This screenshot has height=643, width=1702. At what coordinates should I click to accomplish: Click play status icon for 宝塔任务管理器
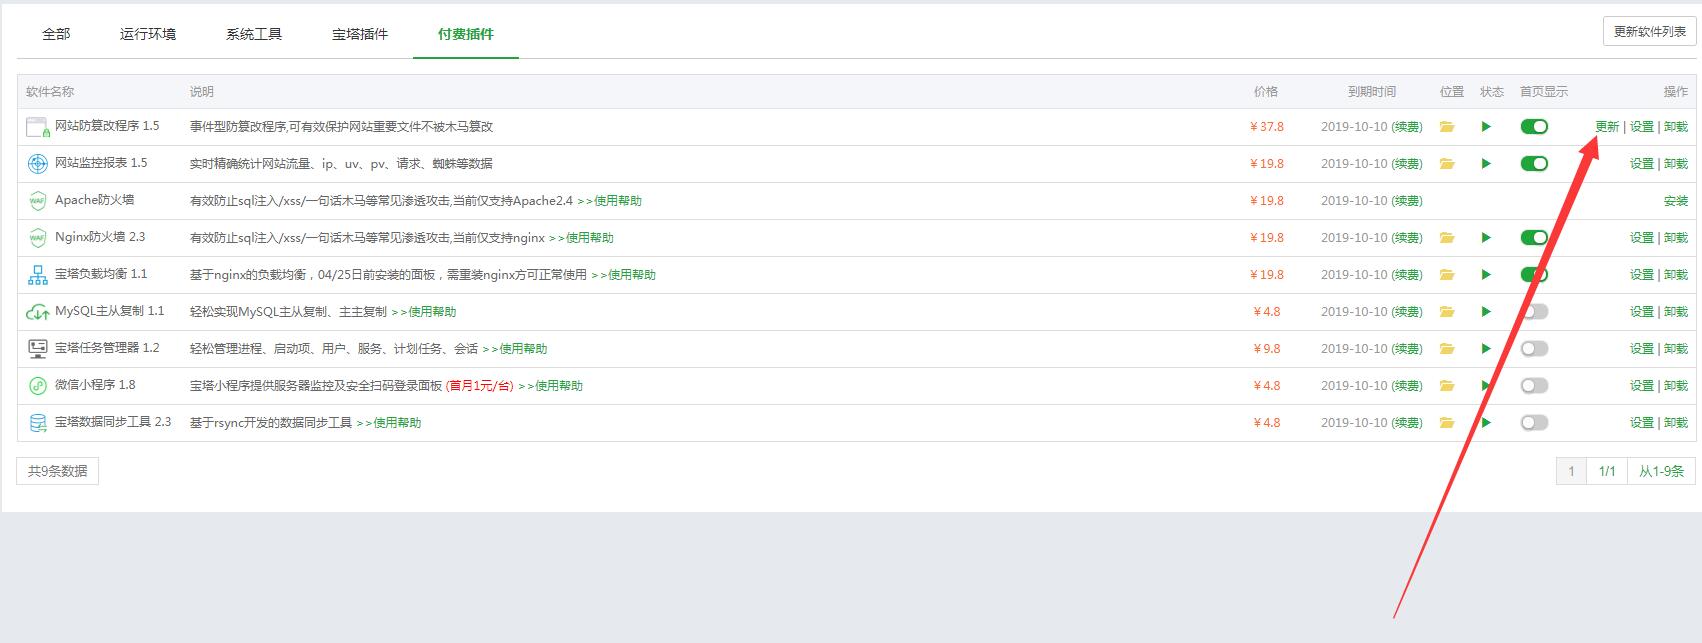pyautogui.click(x=1487, y=349)
